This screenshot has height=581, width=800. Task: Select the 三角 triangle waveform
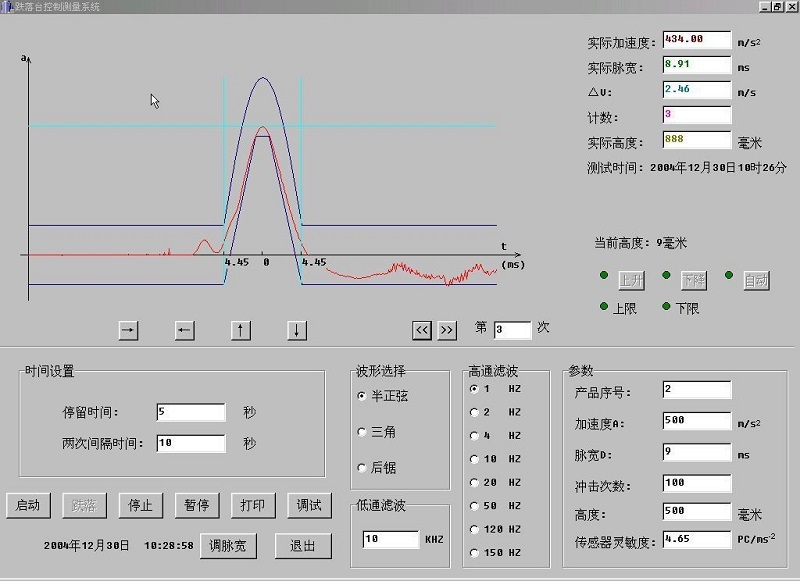[362, 432]
